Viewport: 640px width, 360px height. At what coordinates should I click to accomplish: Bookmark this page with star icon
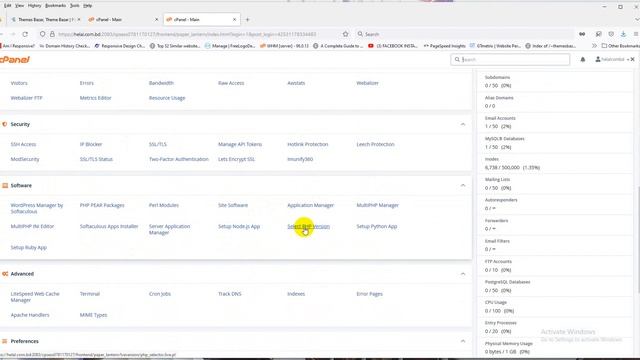[x=346, y=34]
